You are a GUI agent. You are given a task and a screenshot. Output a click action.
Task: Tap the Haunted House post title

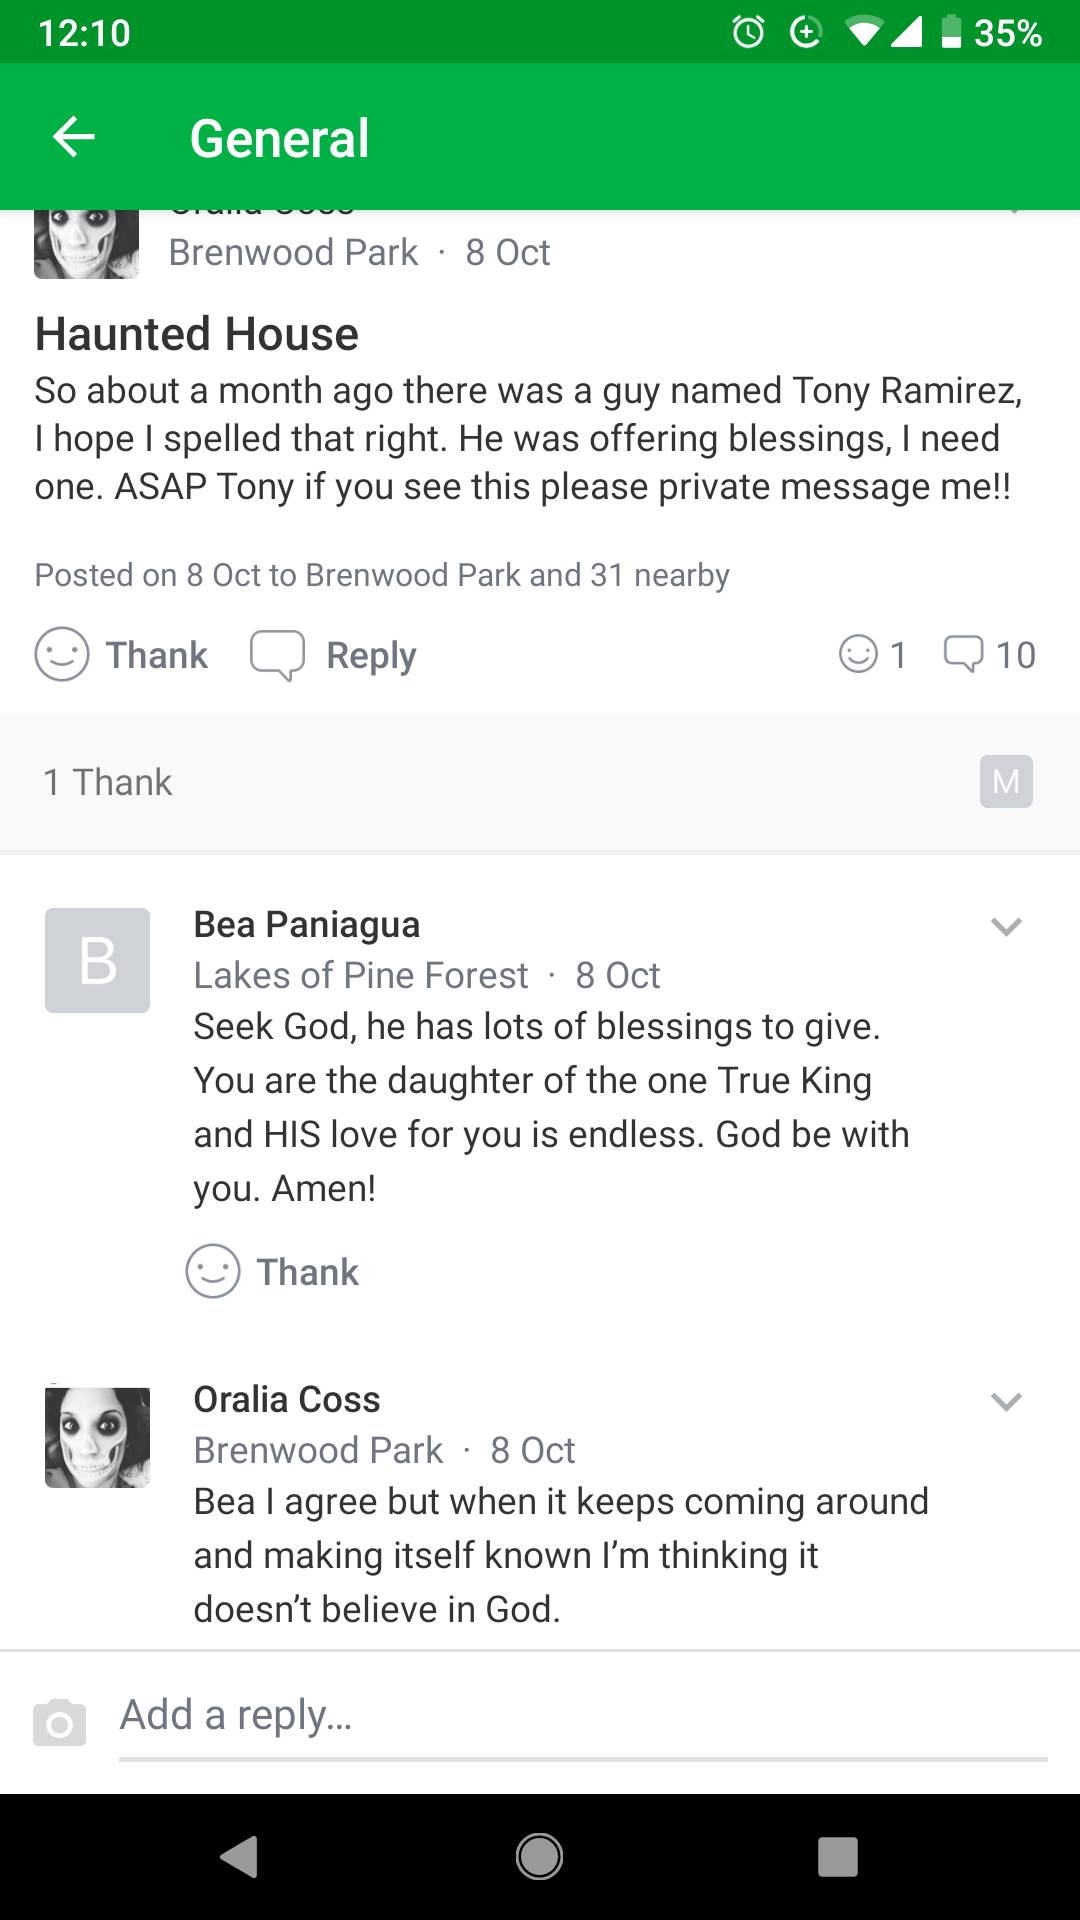coord(197,334)
